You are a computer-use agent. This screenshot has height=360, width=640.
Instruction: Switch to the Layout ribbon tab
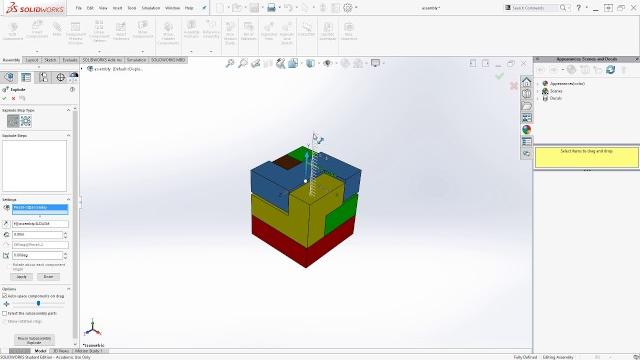tap(32, 60)
